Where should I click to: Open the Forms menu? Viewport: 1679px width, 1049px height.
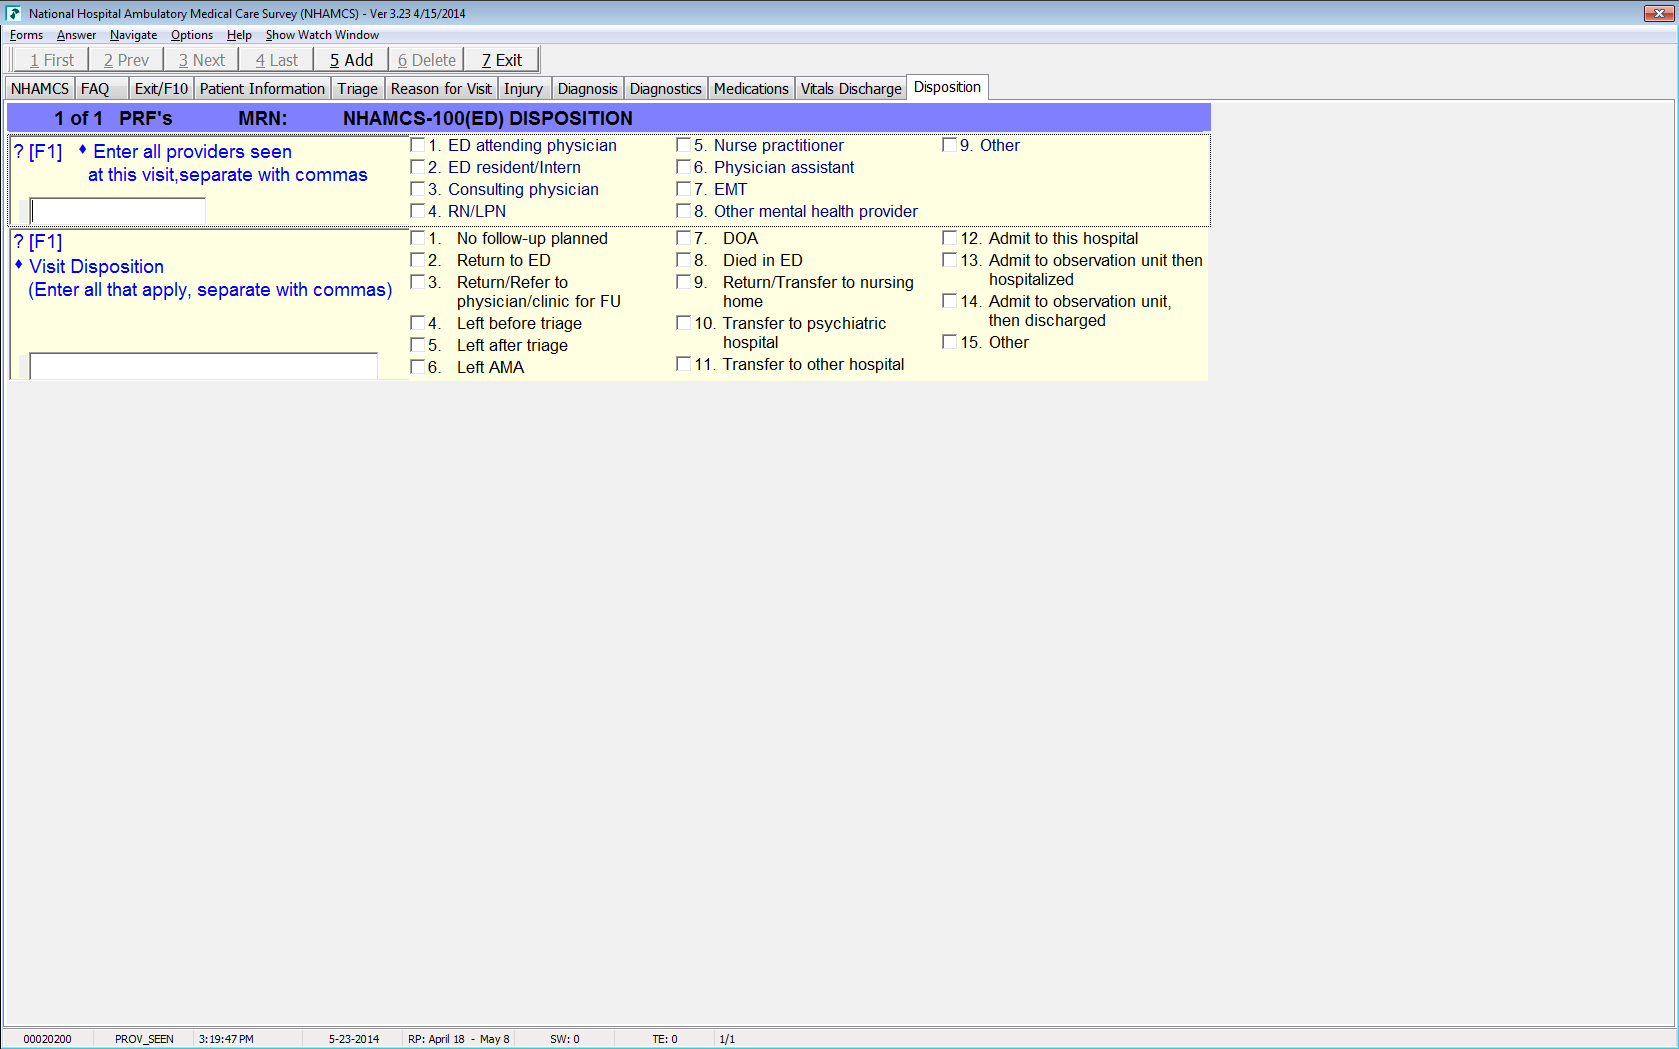click(26, 35)
